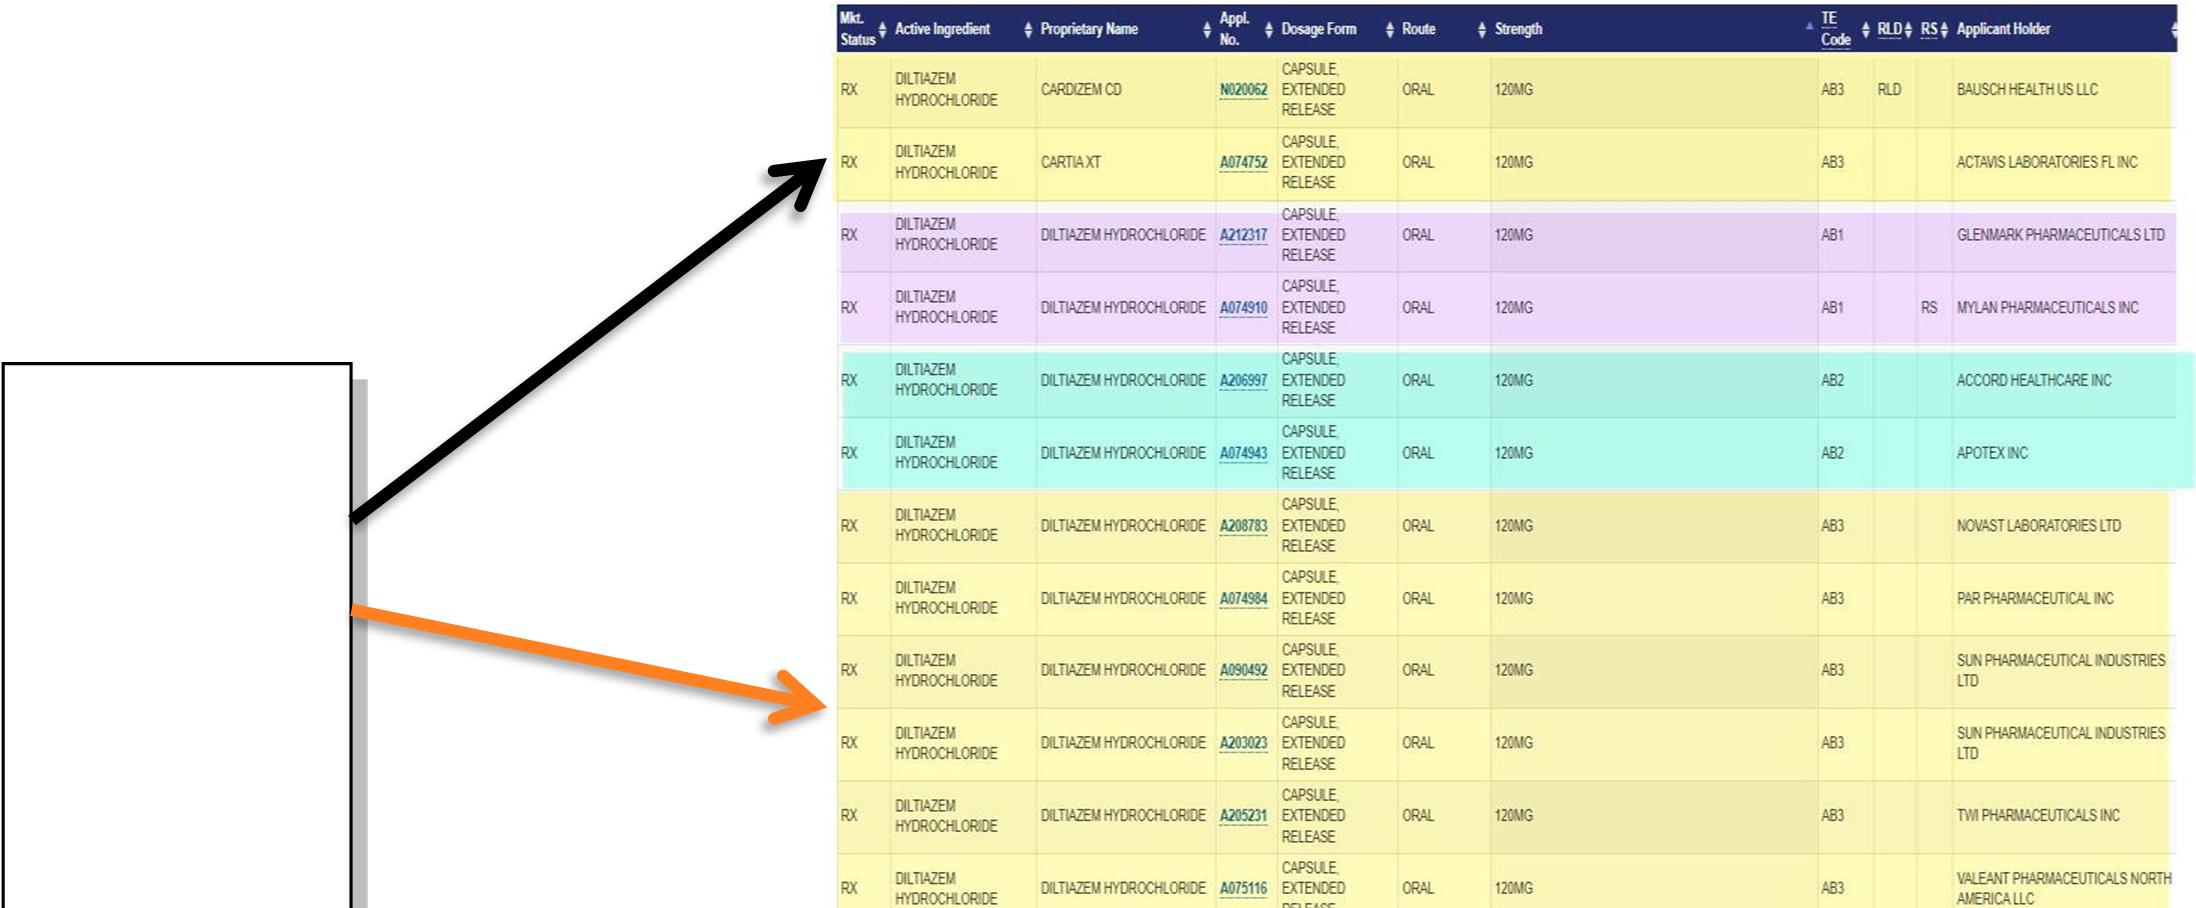Sort by RS column arrows
This screenshot has width=2196, height=908.
(x=1944, y=30)
